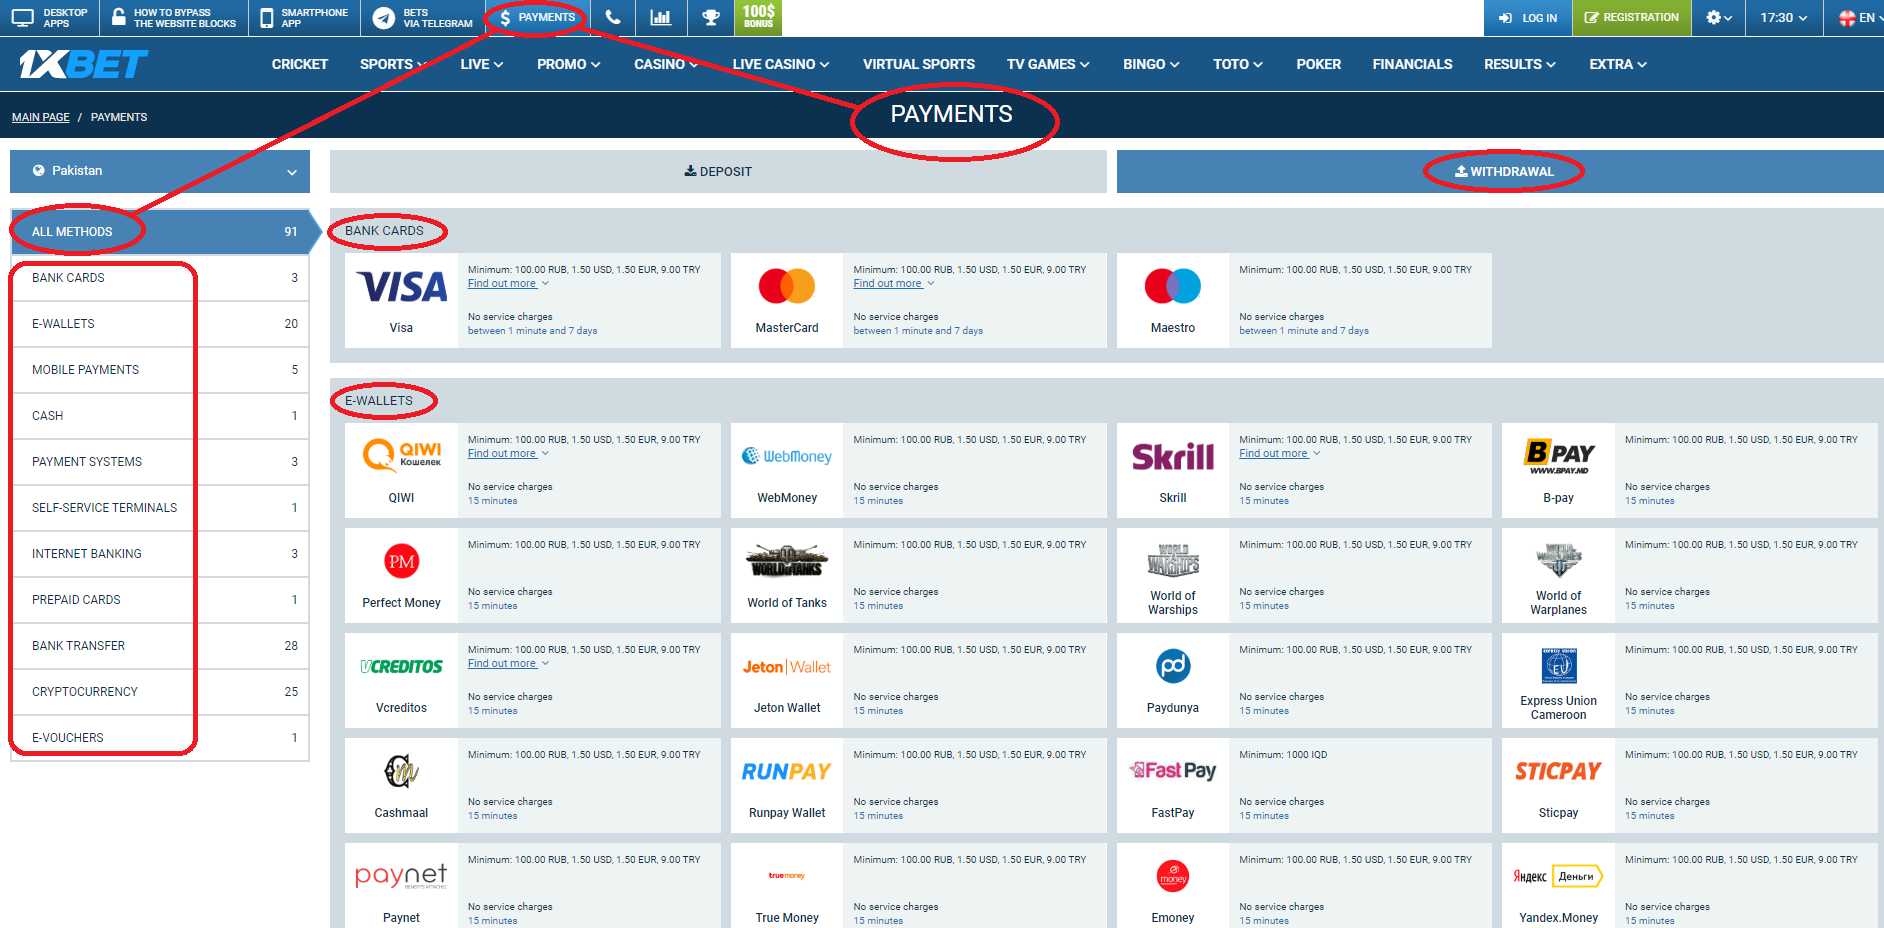Choose the Runpay Wallet logo
Image resolution: width=1884 pixels, height=928 pixels.
(787, 772)
